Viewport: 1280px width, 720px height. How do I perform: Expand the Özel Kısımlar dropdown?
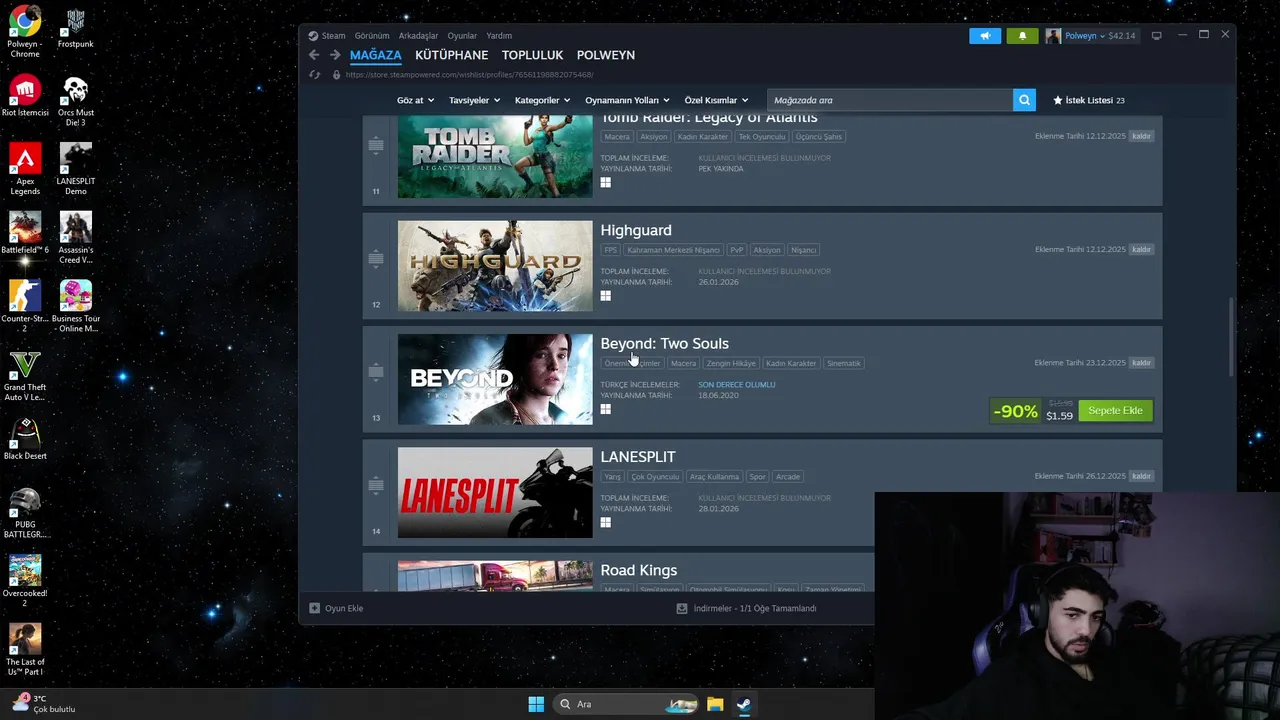[716, 100]
